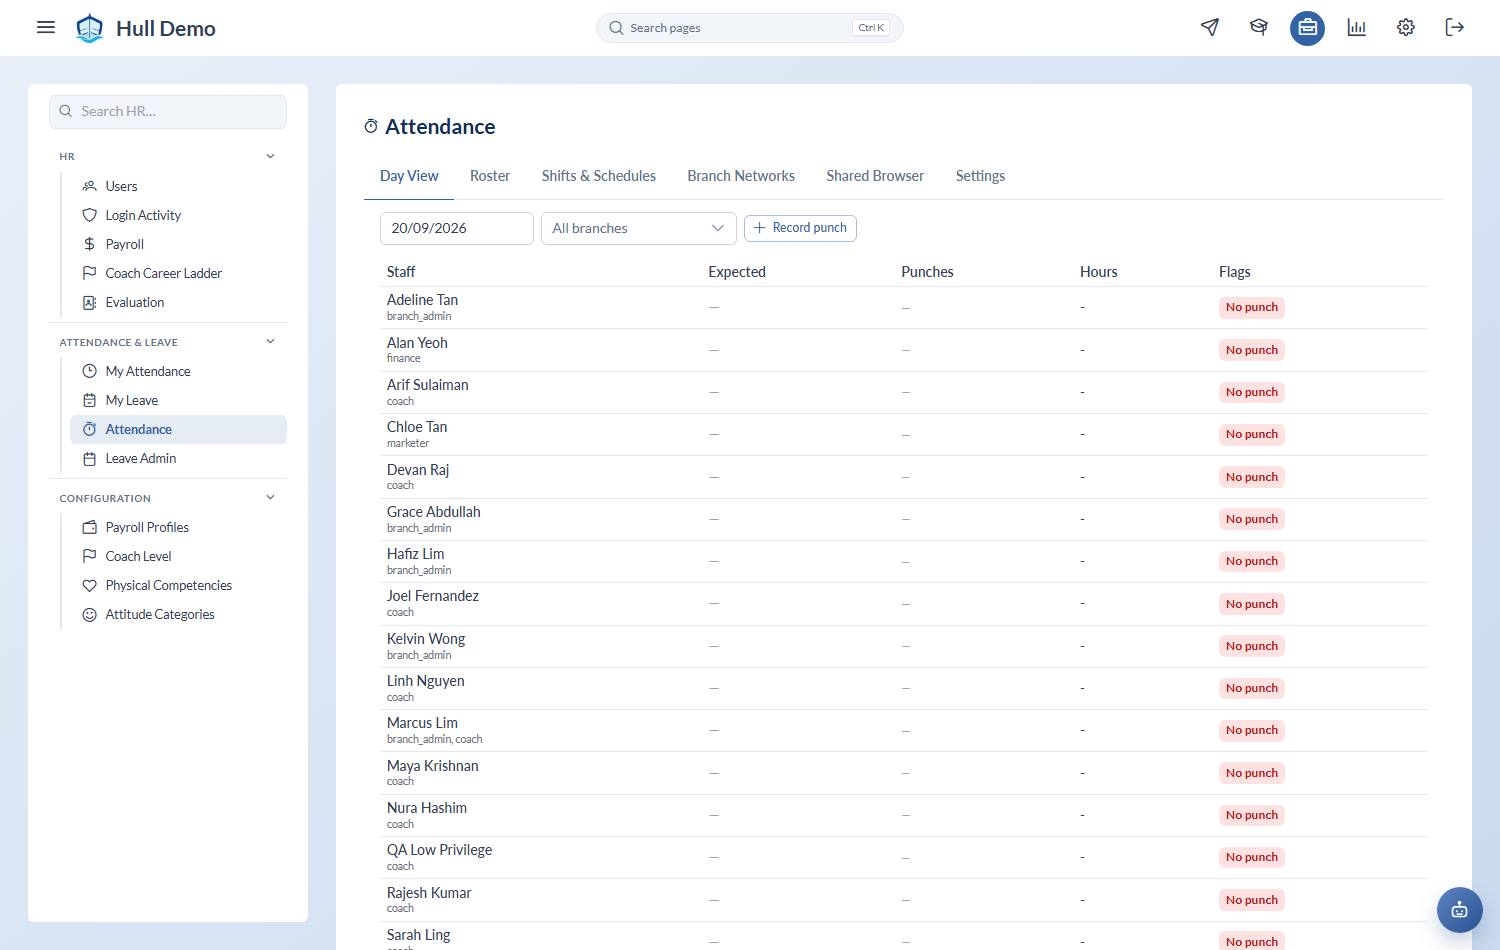Open the All branches dropdown

638,228
